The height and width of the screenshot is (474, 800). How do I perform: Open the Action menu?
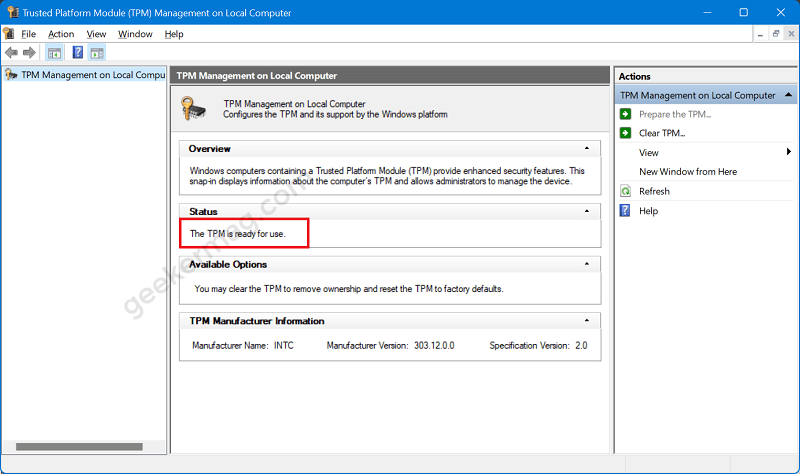coord(61,34)
